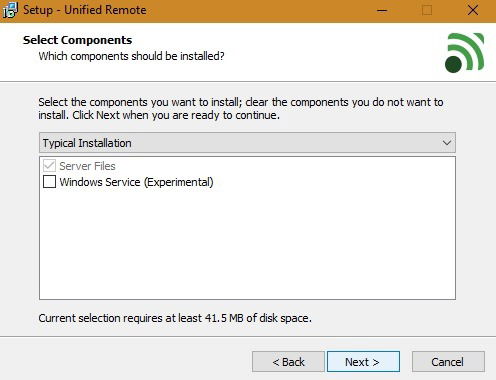Click the Setup - Unified Remote title text
496x380 pixels.
85,10
